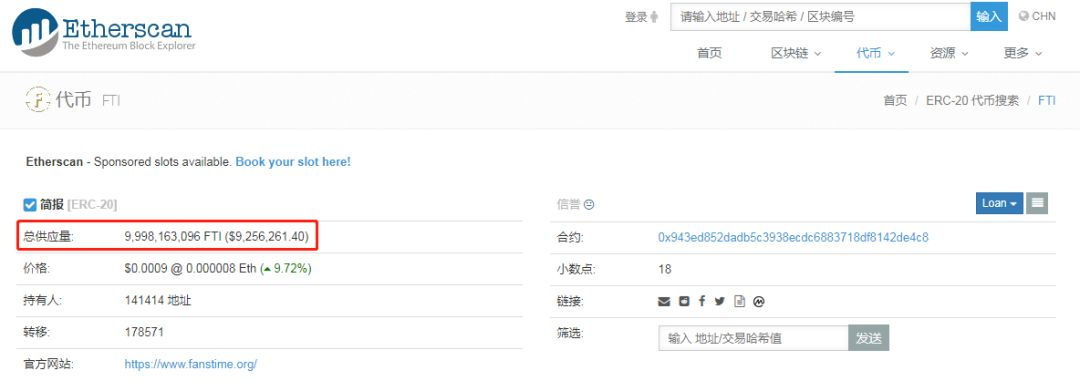This screenshot has height=381, width=1080.
Task: Open the Facebook link icon
Action: 702,301
